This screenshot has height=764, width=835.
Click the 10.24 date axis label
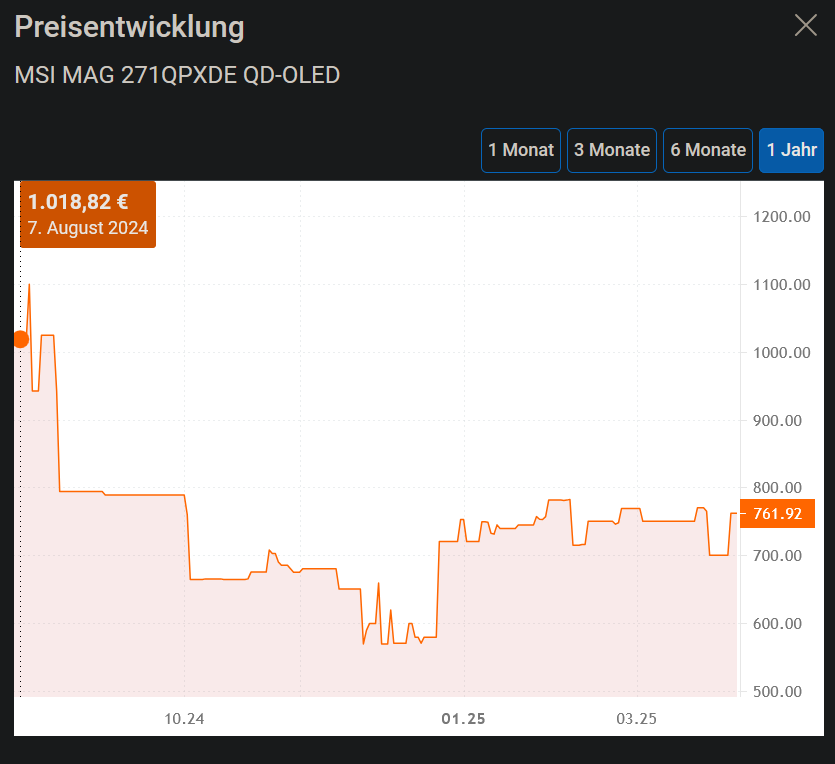(184, 719)
